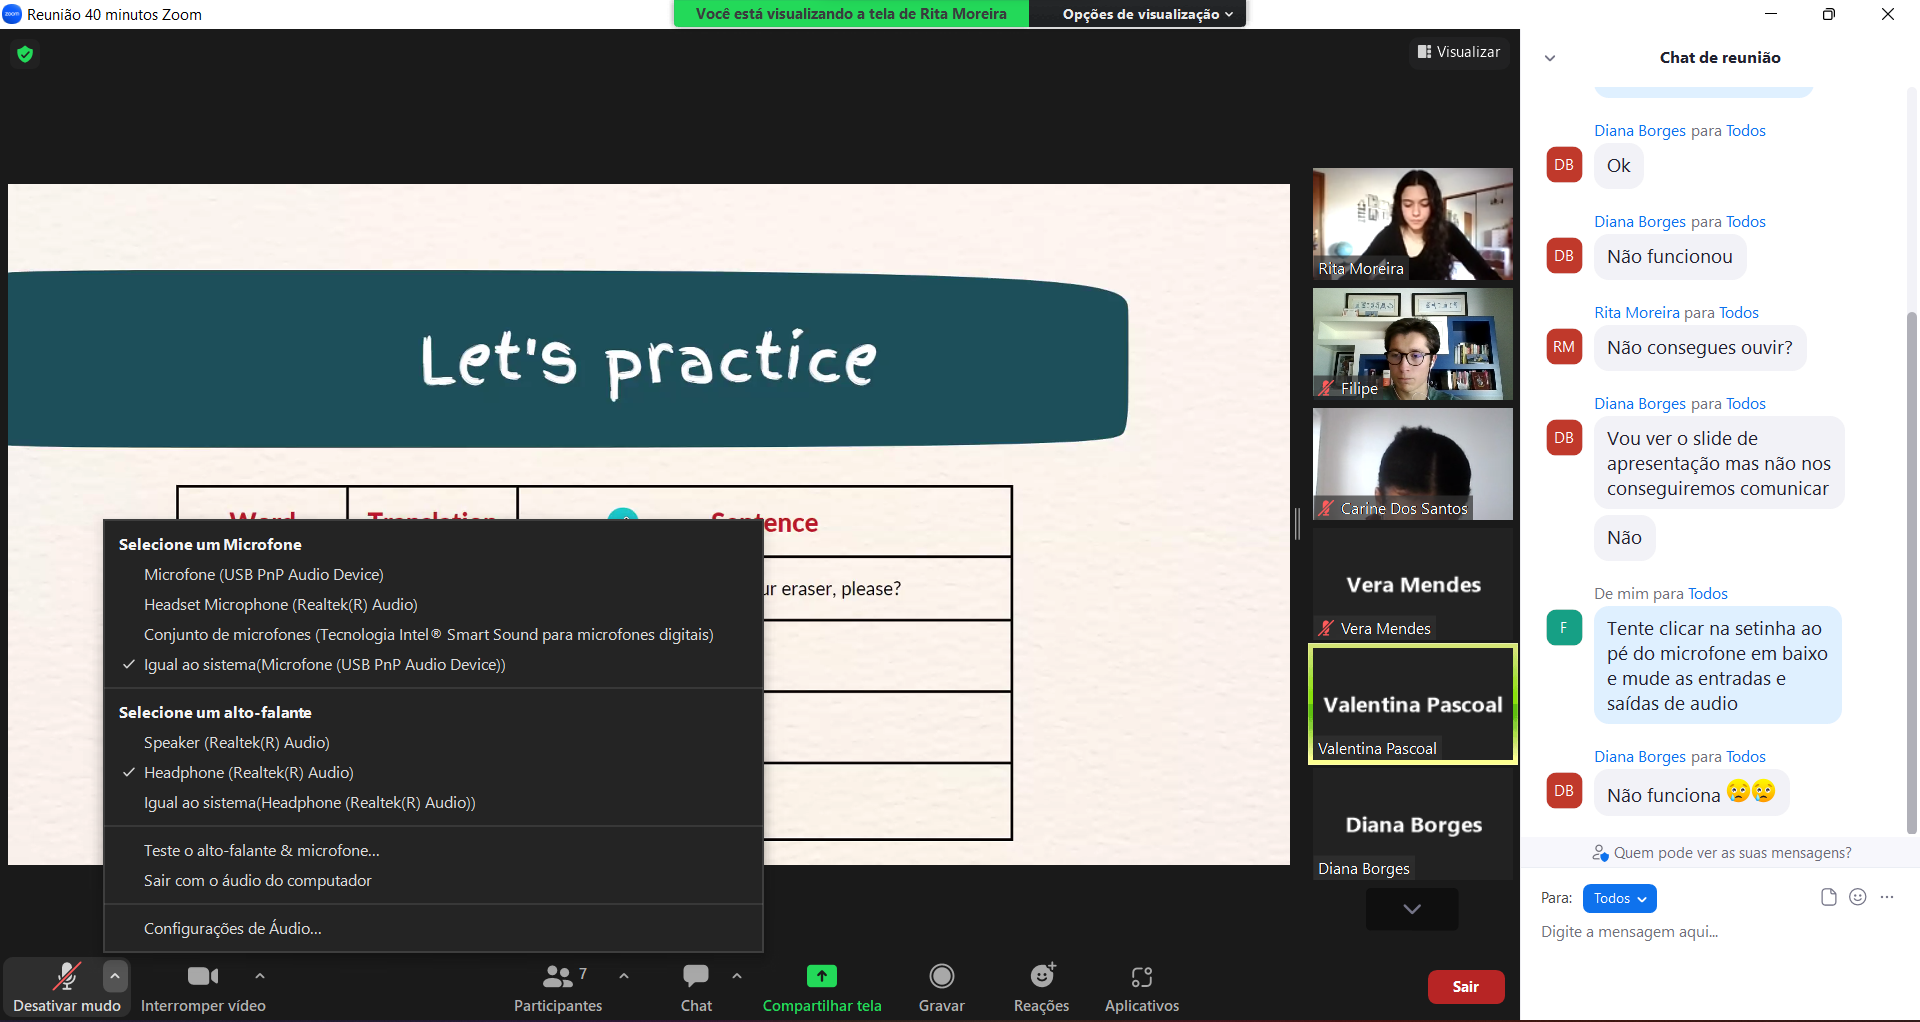1920x1022 pixels.
Task: Select Microfone (USB PnP Audio Device)
Action: [x=433, y=574]
